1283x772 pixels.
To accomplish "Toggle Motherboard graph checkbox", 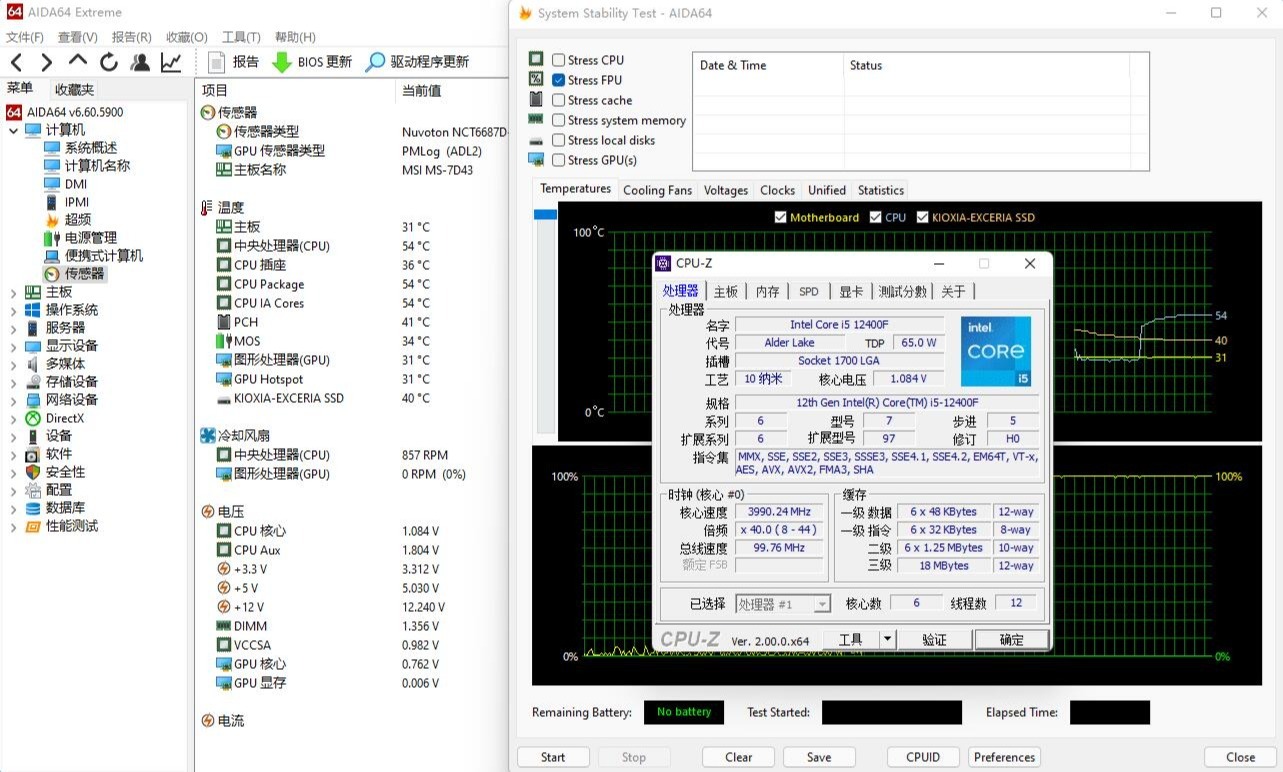I will [x=781, y=217].
